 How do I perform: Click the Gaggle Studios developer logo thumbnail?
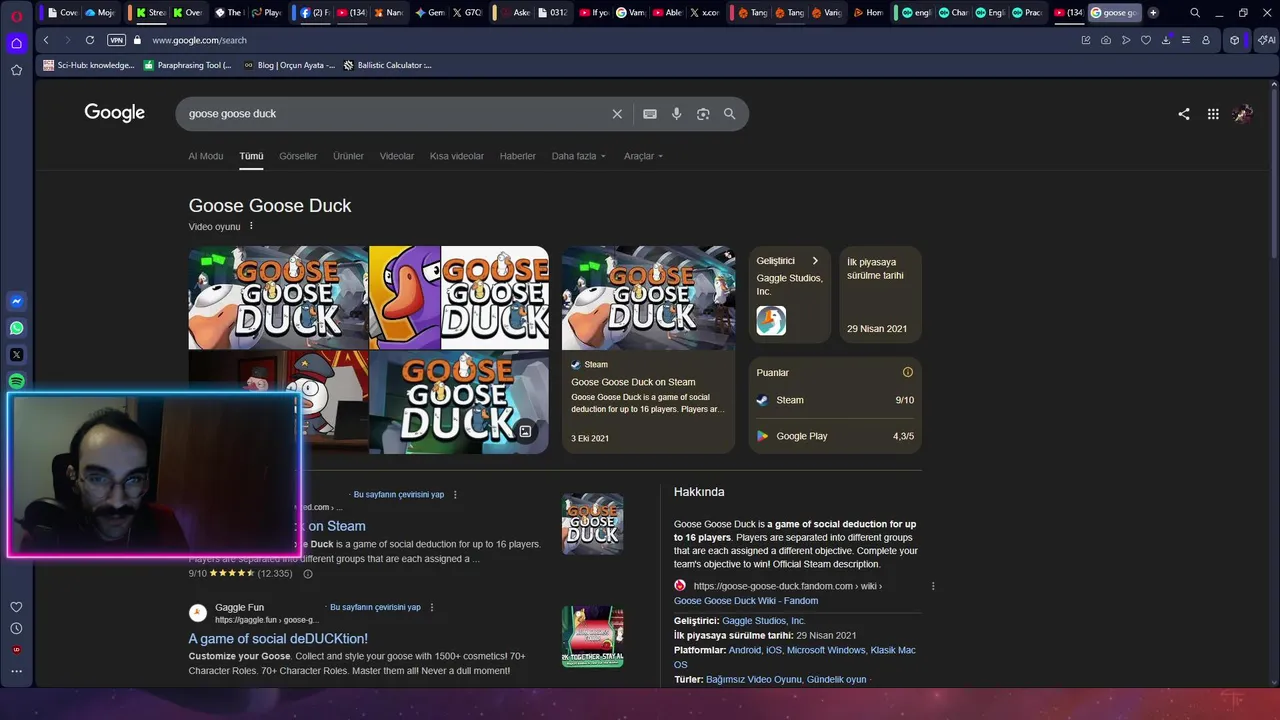point(771,321)
